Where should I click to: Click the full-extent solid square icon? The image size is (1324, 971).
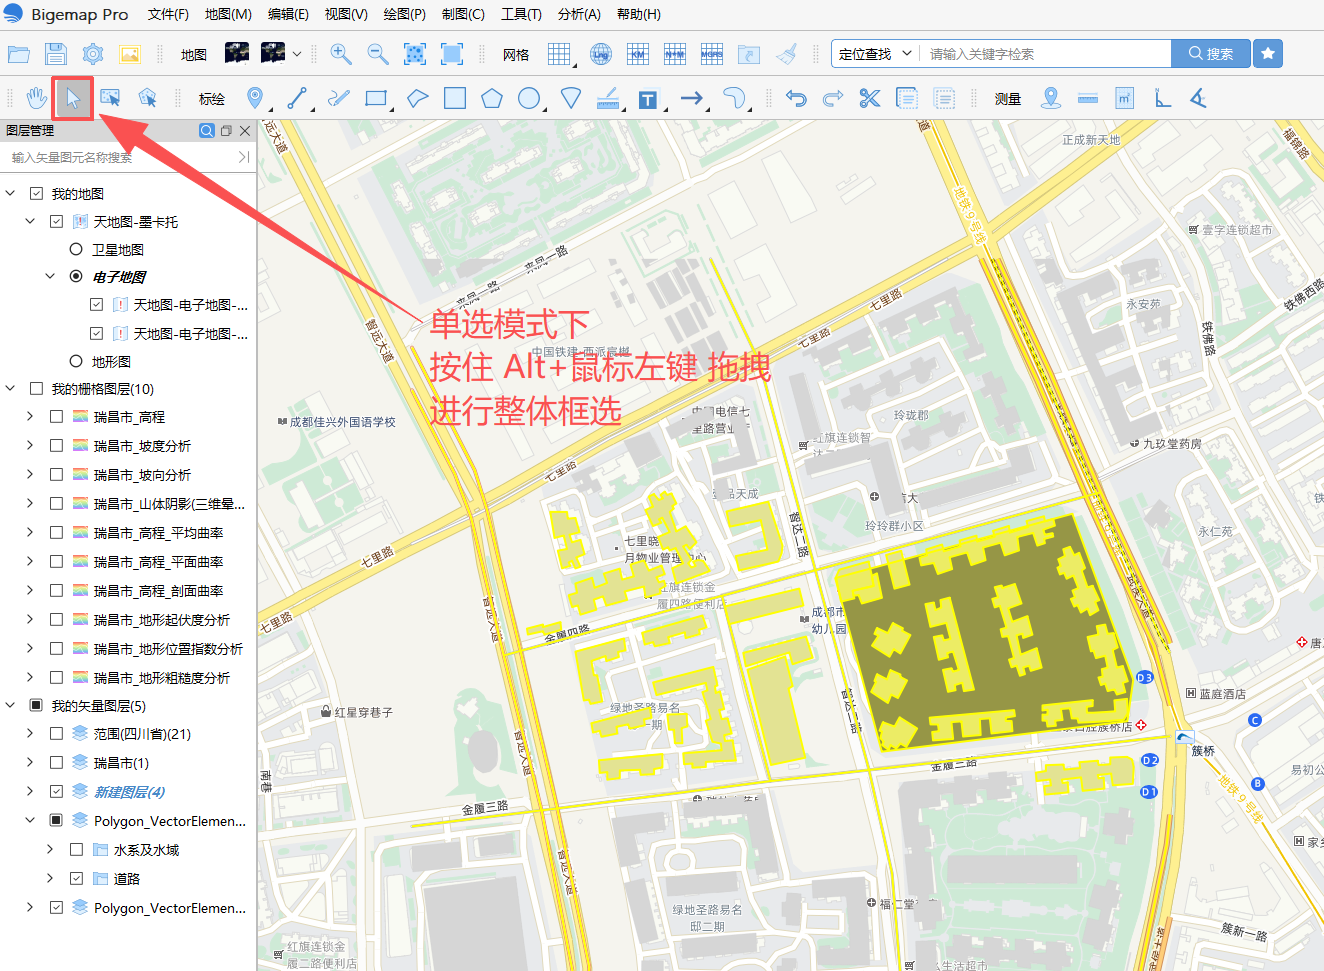(452, 54)
